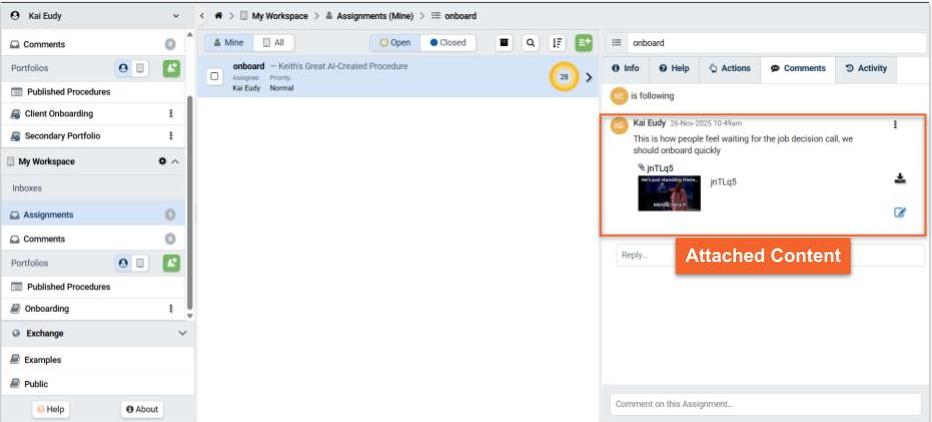This screenshot has width=932, height=422.
Task: Toggle the Closed status filter
Action: coord(448,43)
